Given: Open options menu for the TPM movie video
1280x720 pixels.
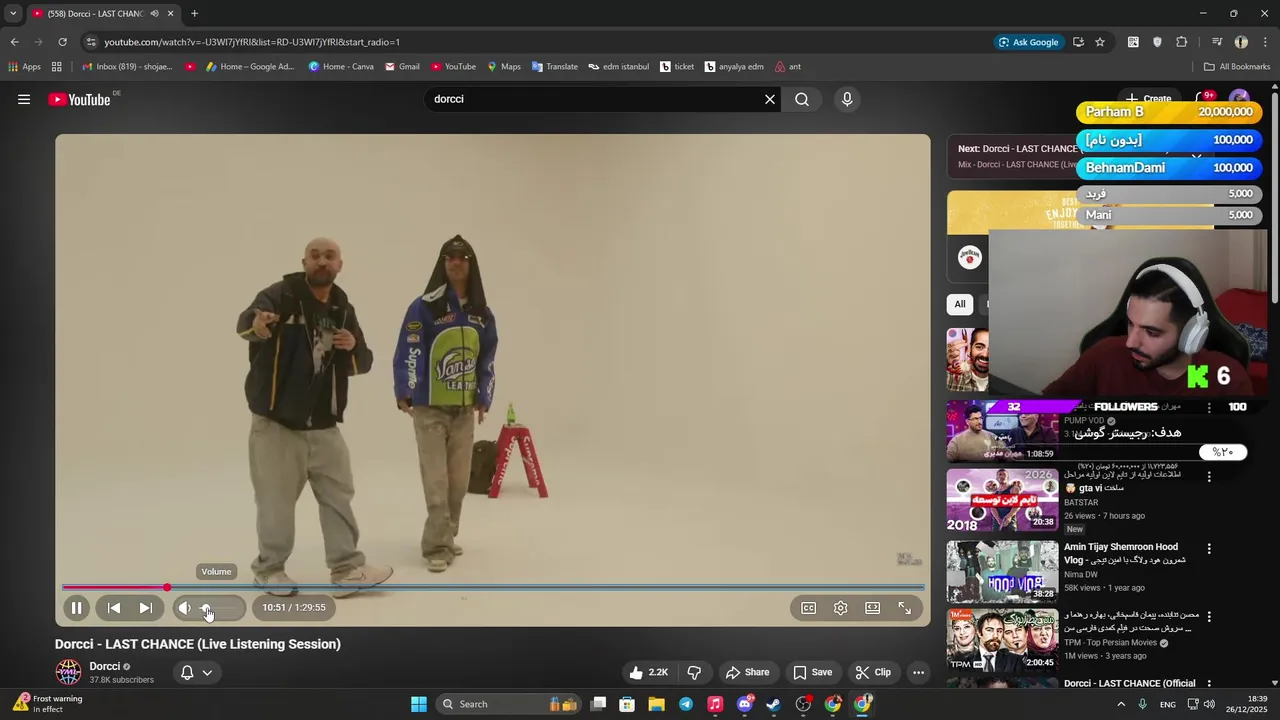Looking at the screenshot, I should (x=1209, y=616).
